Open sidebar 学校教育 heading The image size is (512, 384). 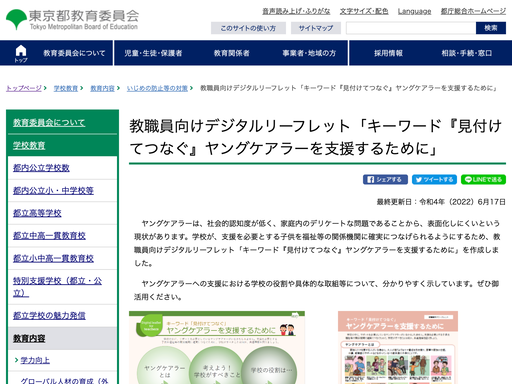coord(29,145)
